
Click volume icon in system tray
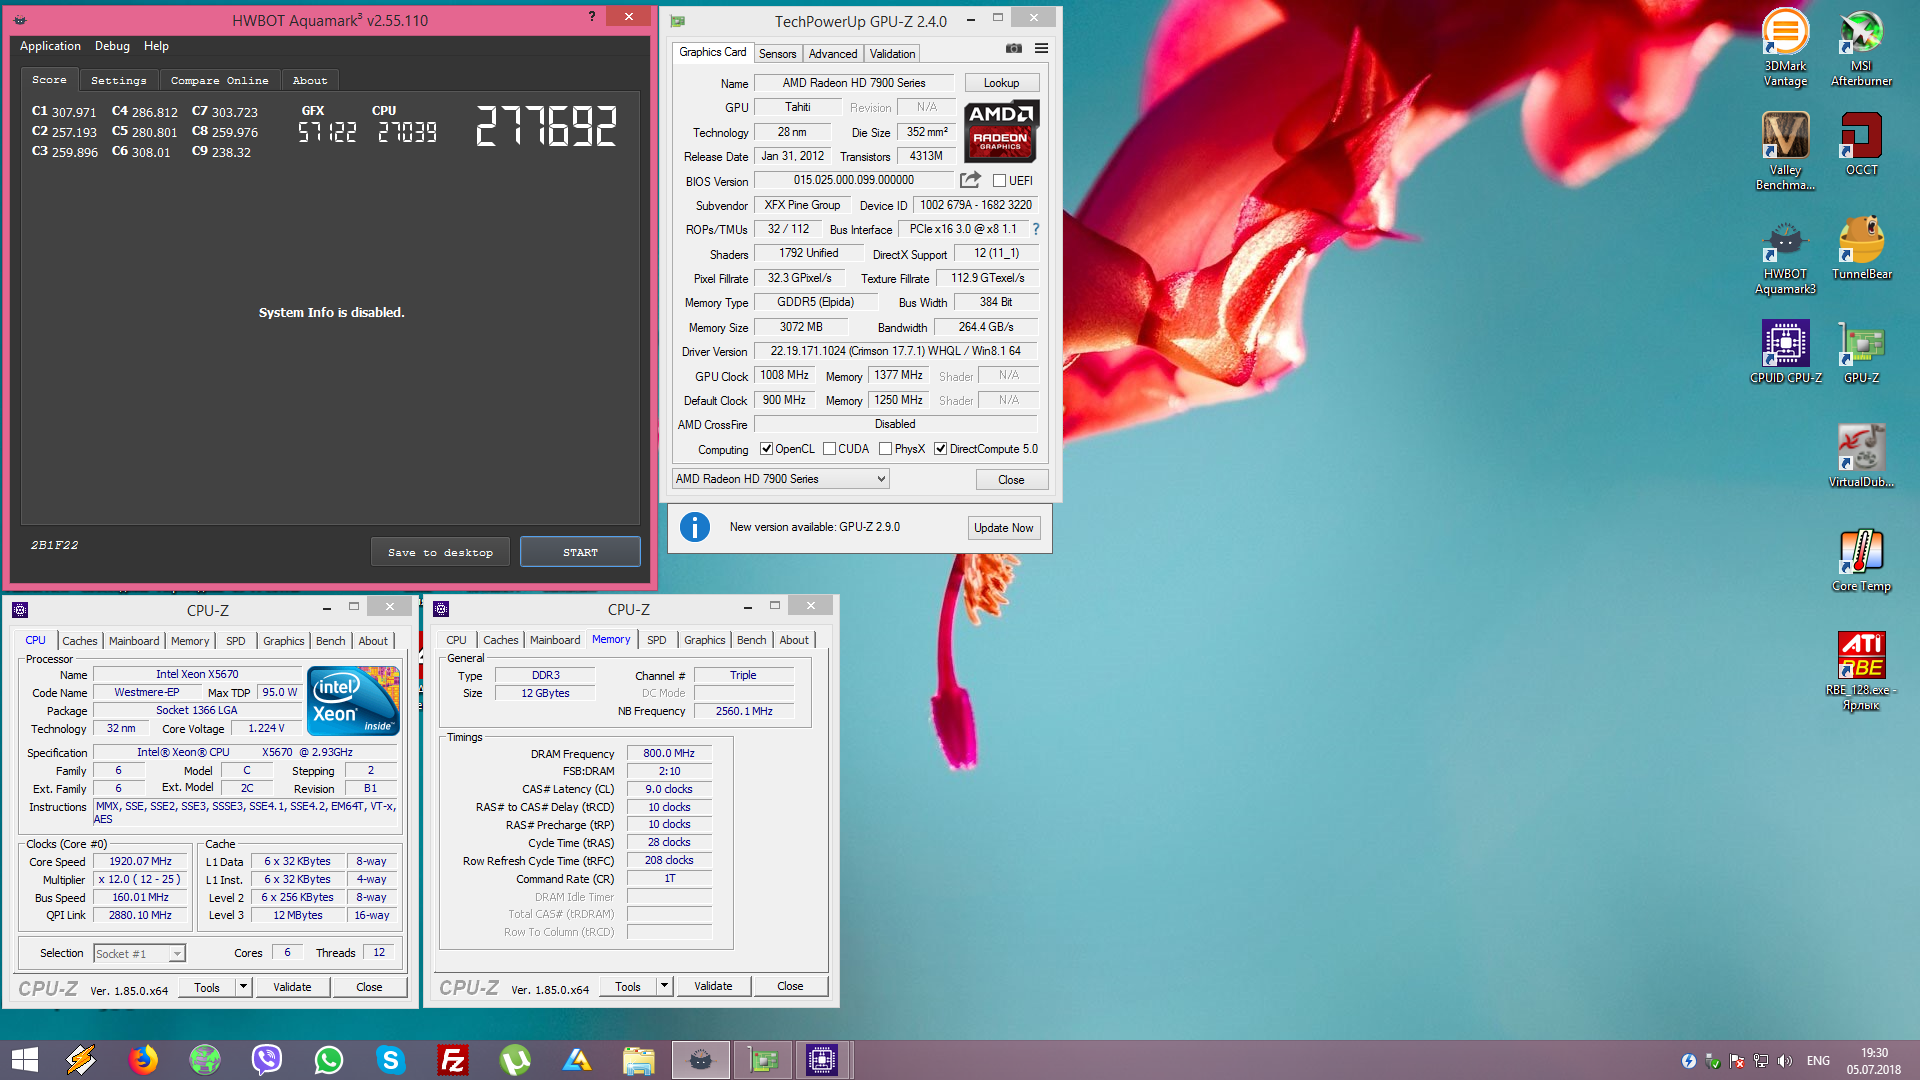1785,1061
